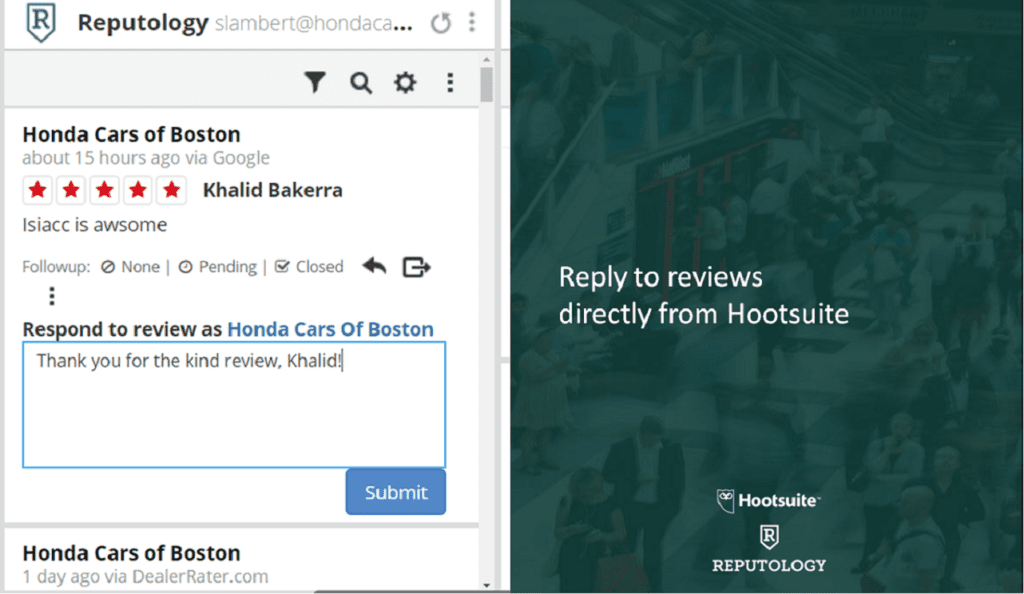Open the toolbar vertical dots menu
The height and width of the screenshot is (594, 1024).
tap(450, 83)
